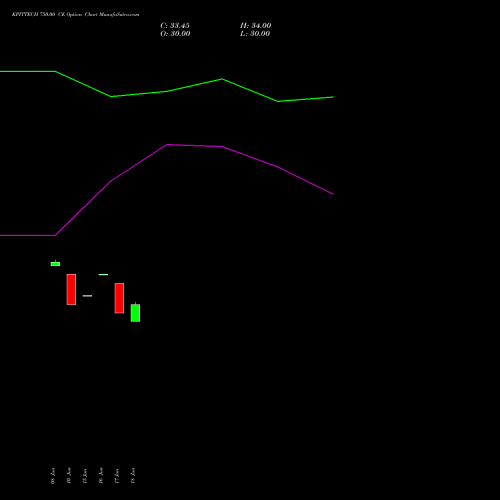Select the close value C: 33.45
This screenshot has height=500, width=500.
(175, 26)
